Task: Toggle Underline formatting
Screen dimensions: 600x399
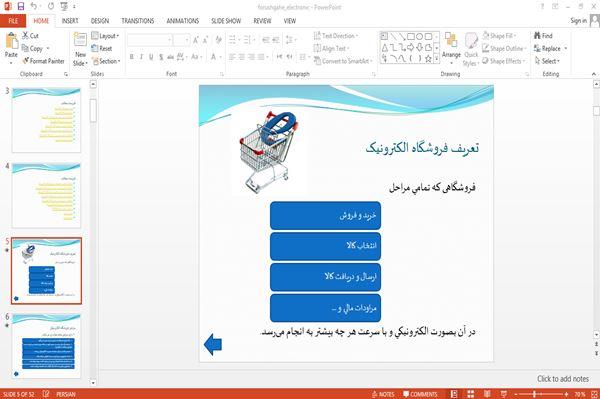Action: click(x=151, y=57)
